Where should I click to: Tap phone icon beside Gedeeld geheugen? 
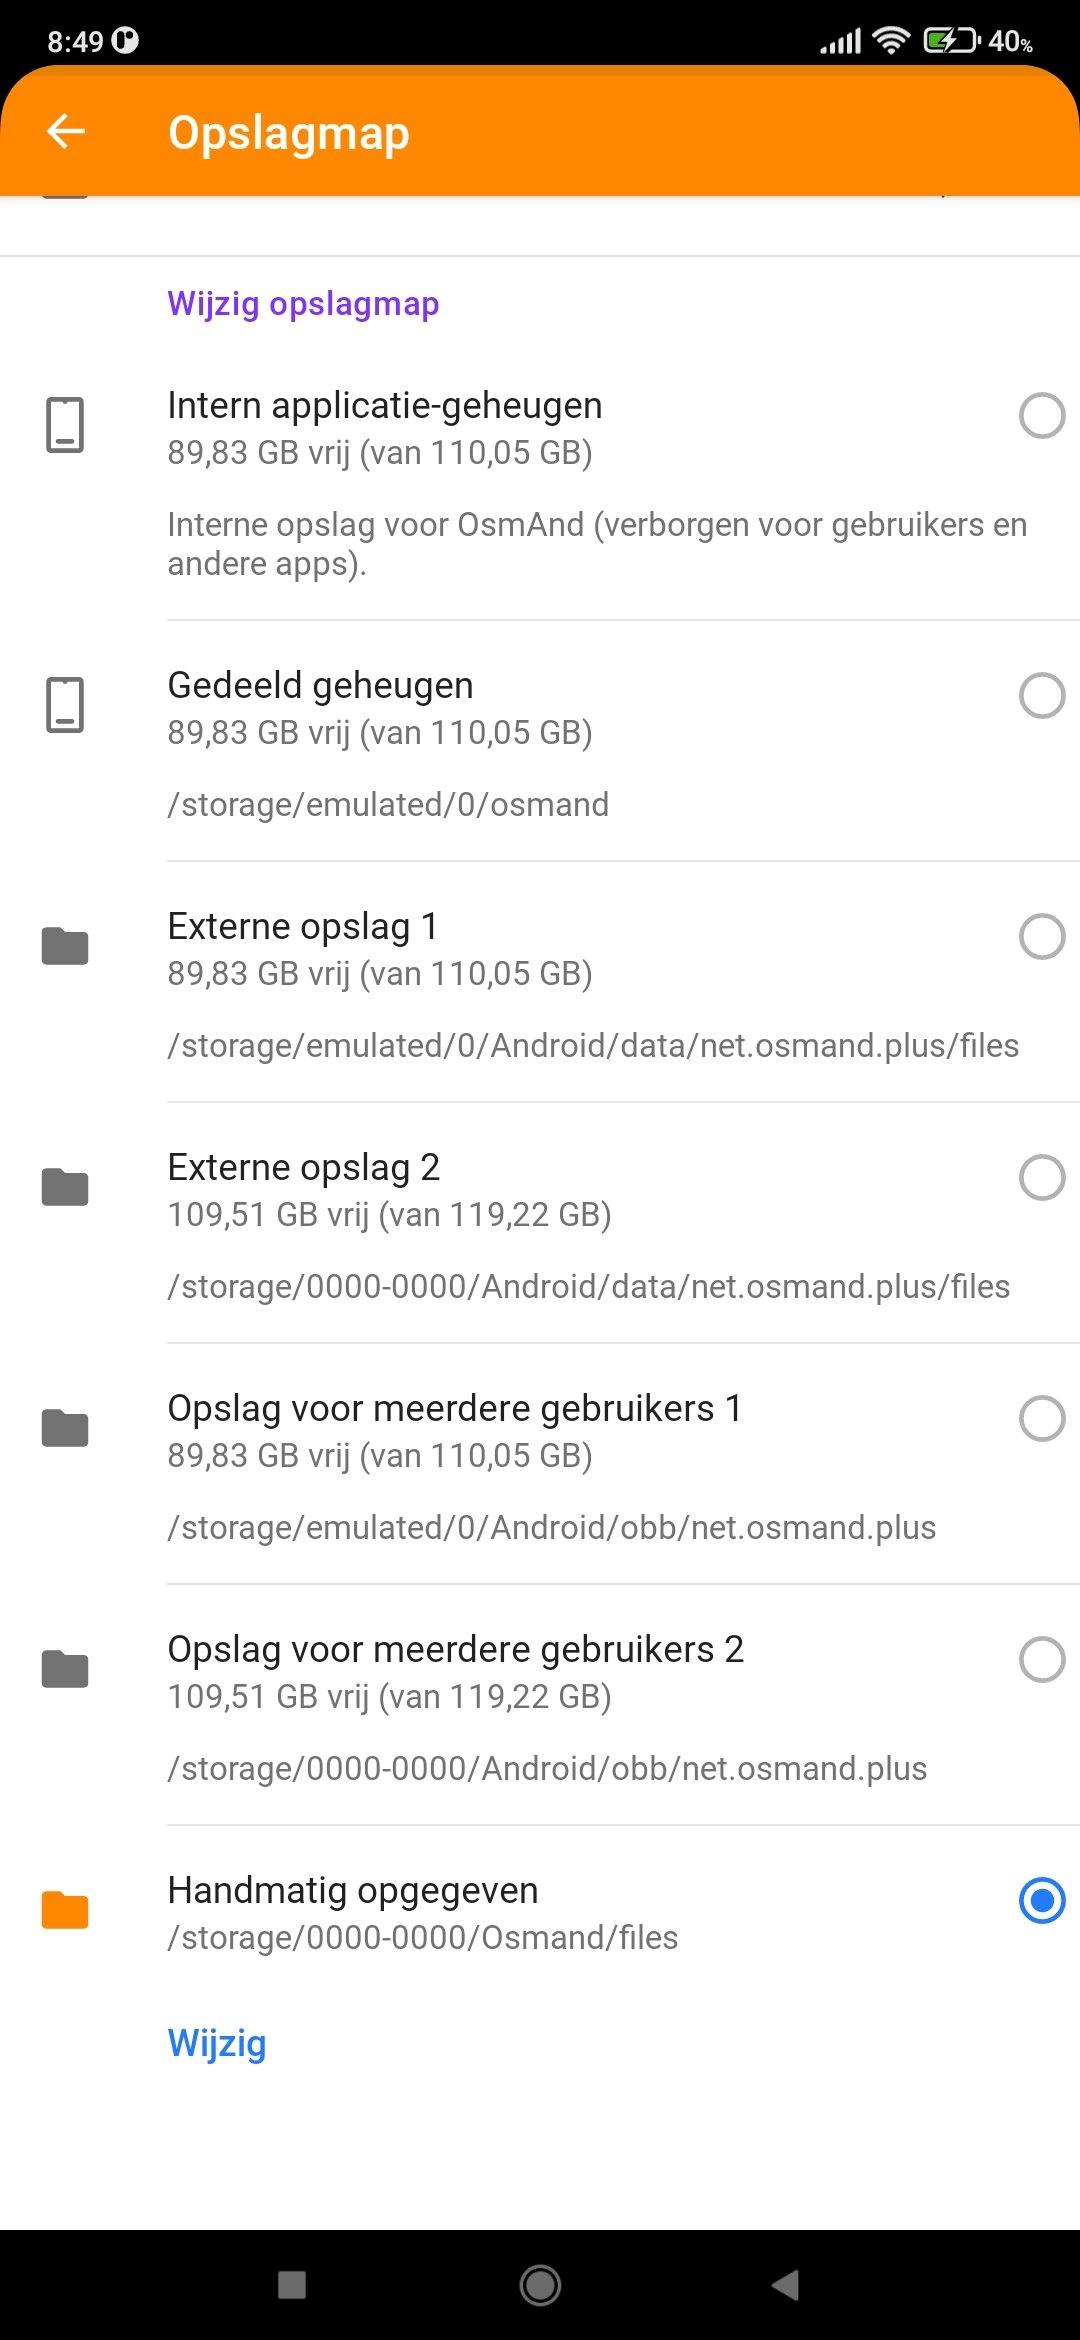65,705
